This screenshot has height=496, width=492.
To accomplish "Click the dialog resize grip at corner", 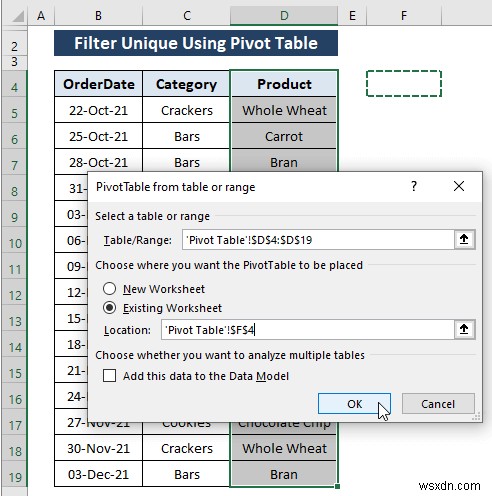I will pyautogui.click(x=477, y=417).
